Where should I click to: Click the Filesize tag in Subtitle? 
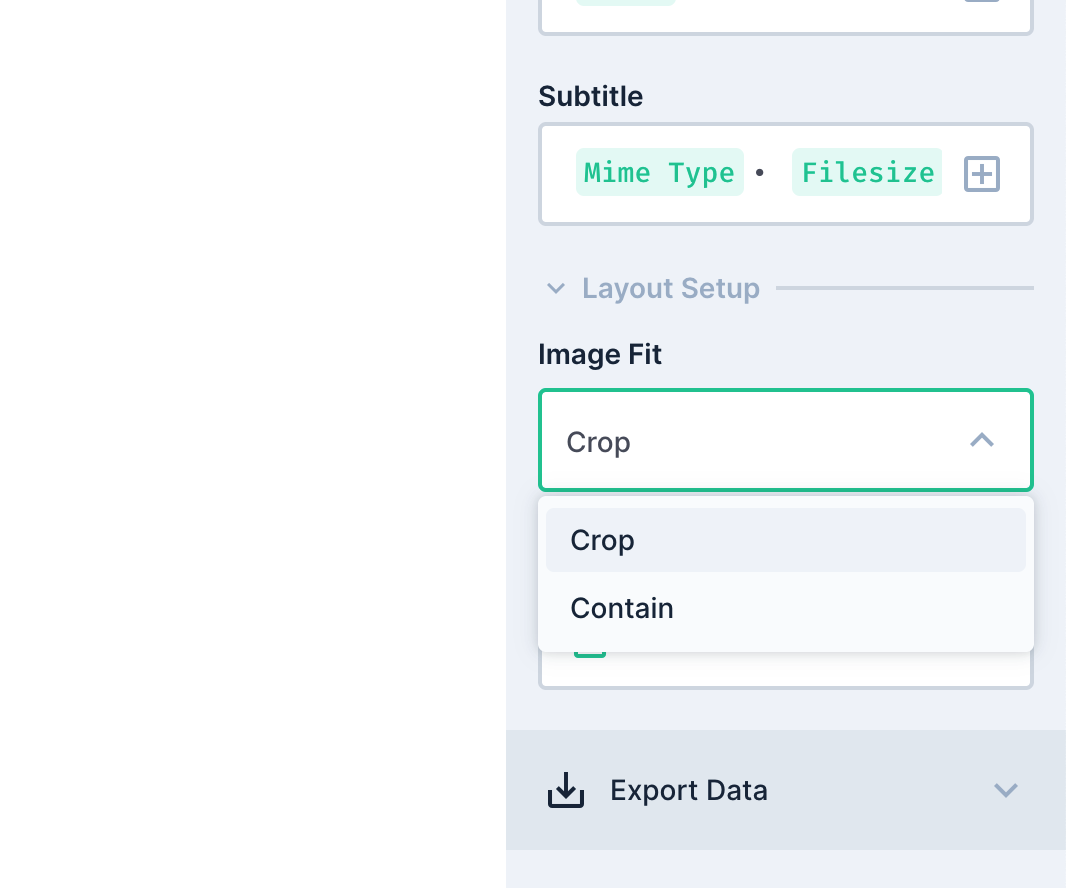pyautogui.click(x=866, y=173)
